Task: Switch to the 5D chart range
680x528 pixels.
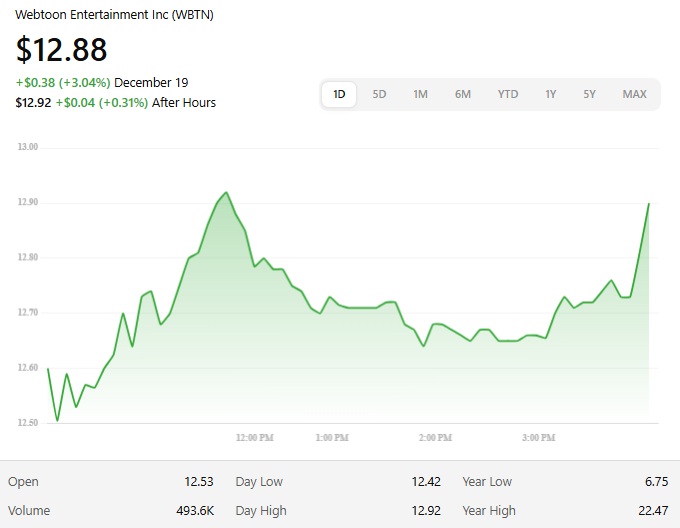Action: pyautogui.click(x=379, y=94)
